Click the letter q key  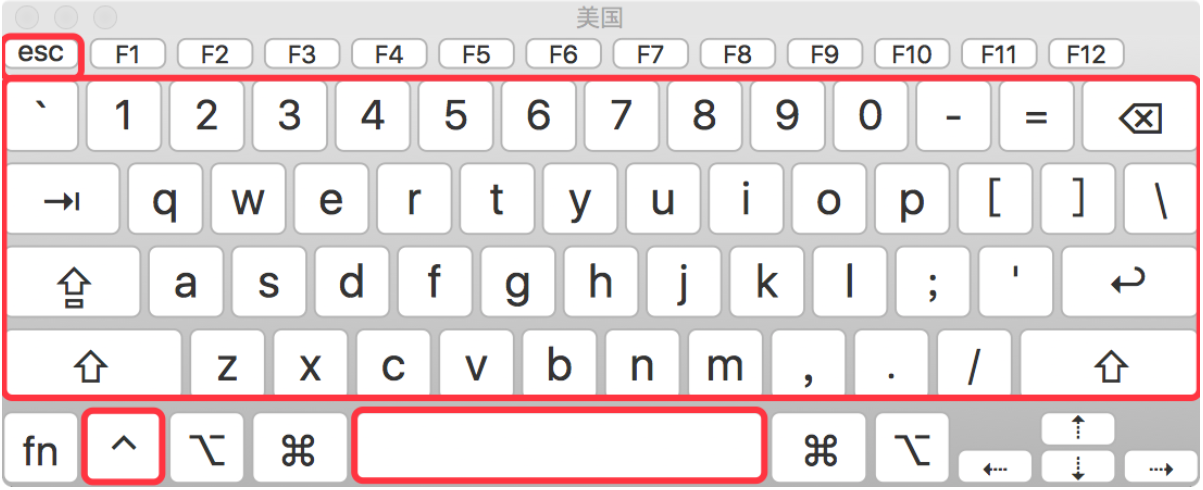[x=165, y=201]
